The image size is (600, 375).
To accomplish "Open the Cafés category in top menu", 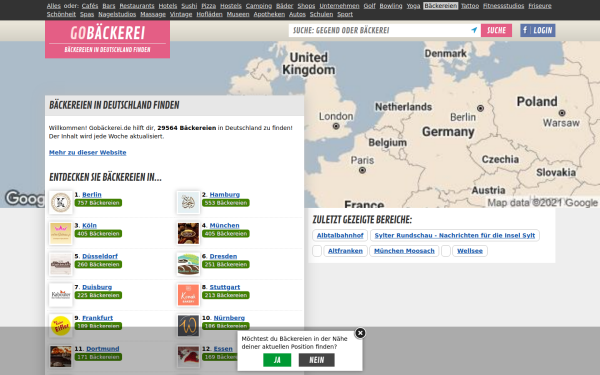I will [x=90, y=6].
